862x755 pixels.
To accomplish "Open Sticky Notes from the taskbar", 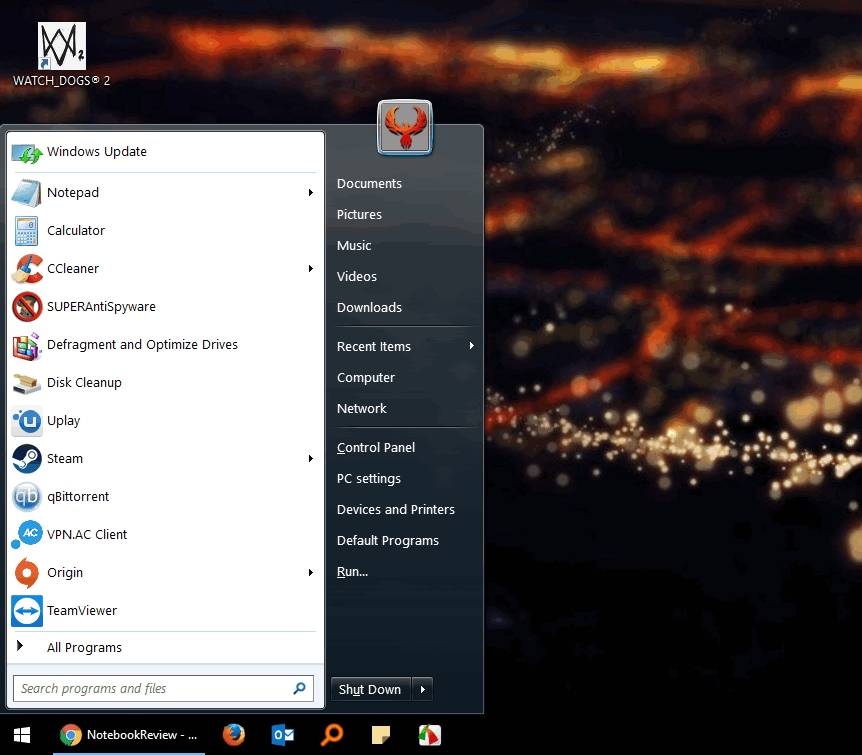I will point(380,735).
